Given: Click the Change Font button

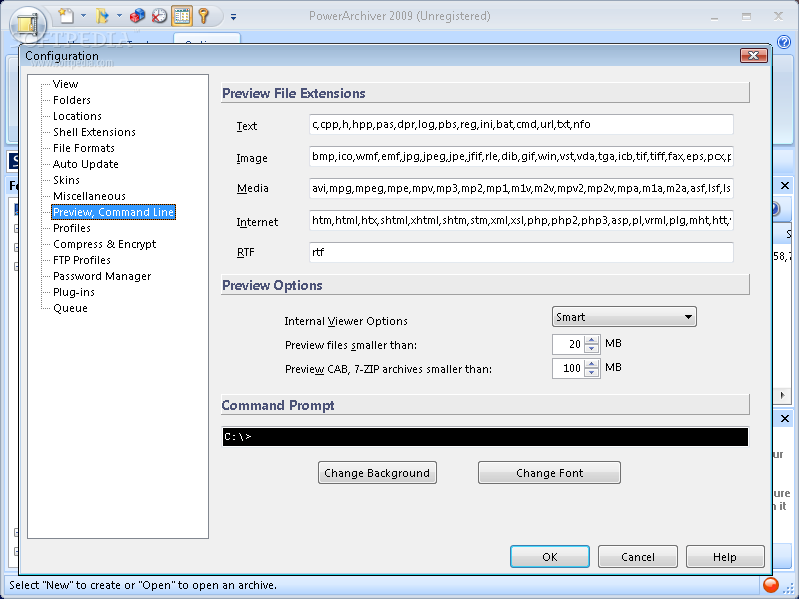Looking at the screenshot, I should tap(549, 473).
